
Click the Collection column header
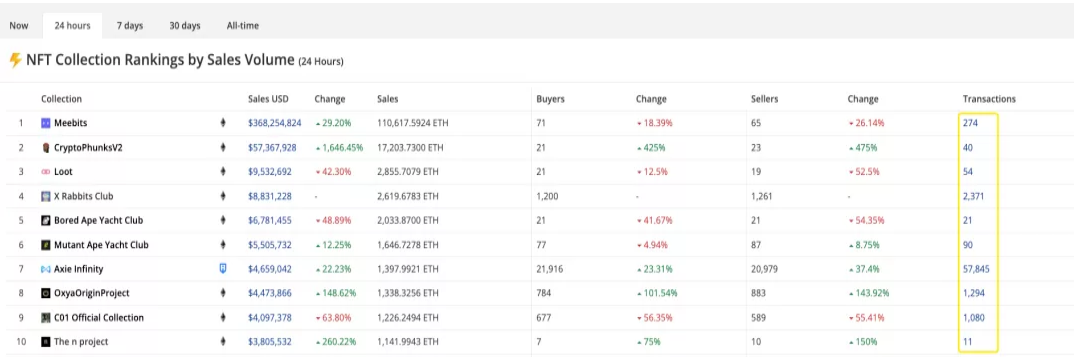[x=61, y=99]
